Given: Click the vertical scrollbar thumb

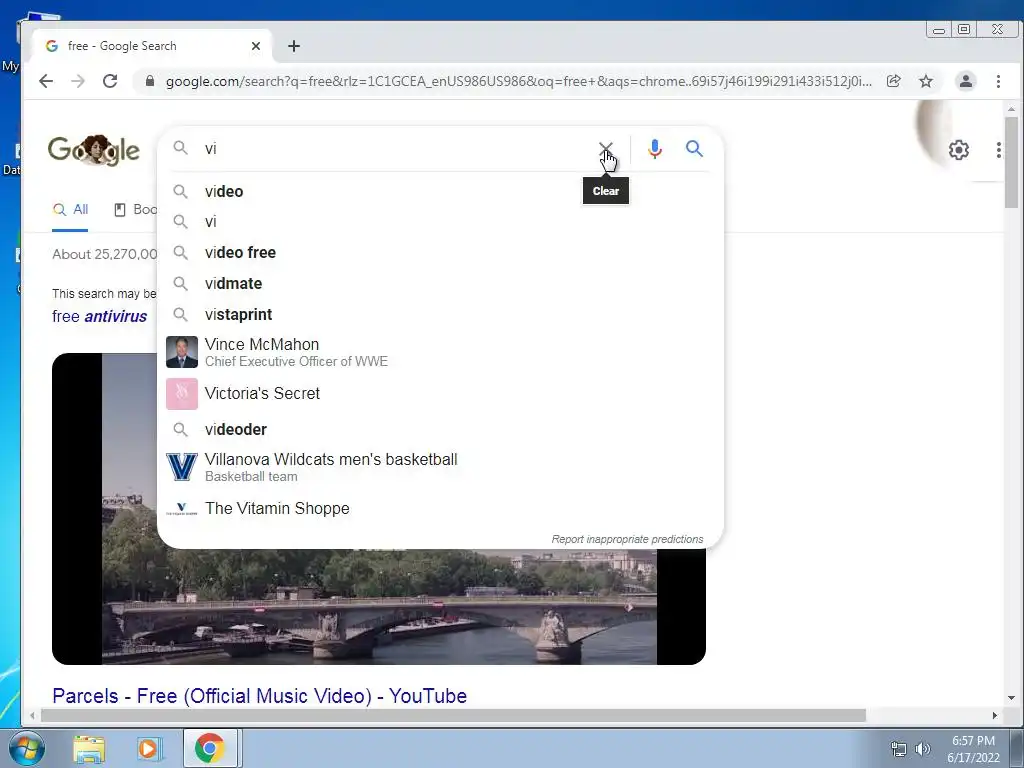Looking at the screenshot, I should [1011, 162].
